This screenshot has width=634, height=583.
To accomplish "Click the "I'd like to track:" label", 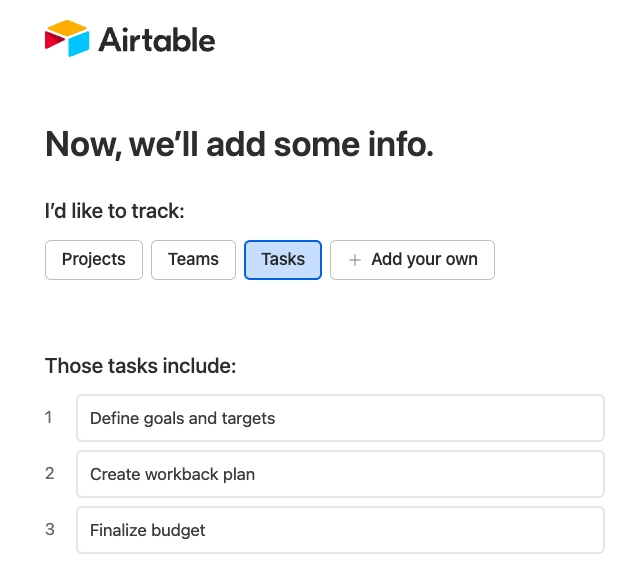I will (x=115, y=211).
